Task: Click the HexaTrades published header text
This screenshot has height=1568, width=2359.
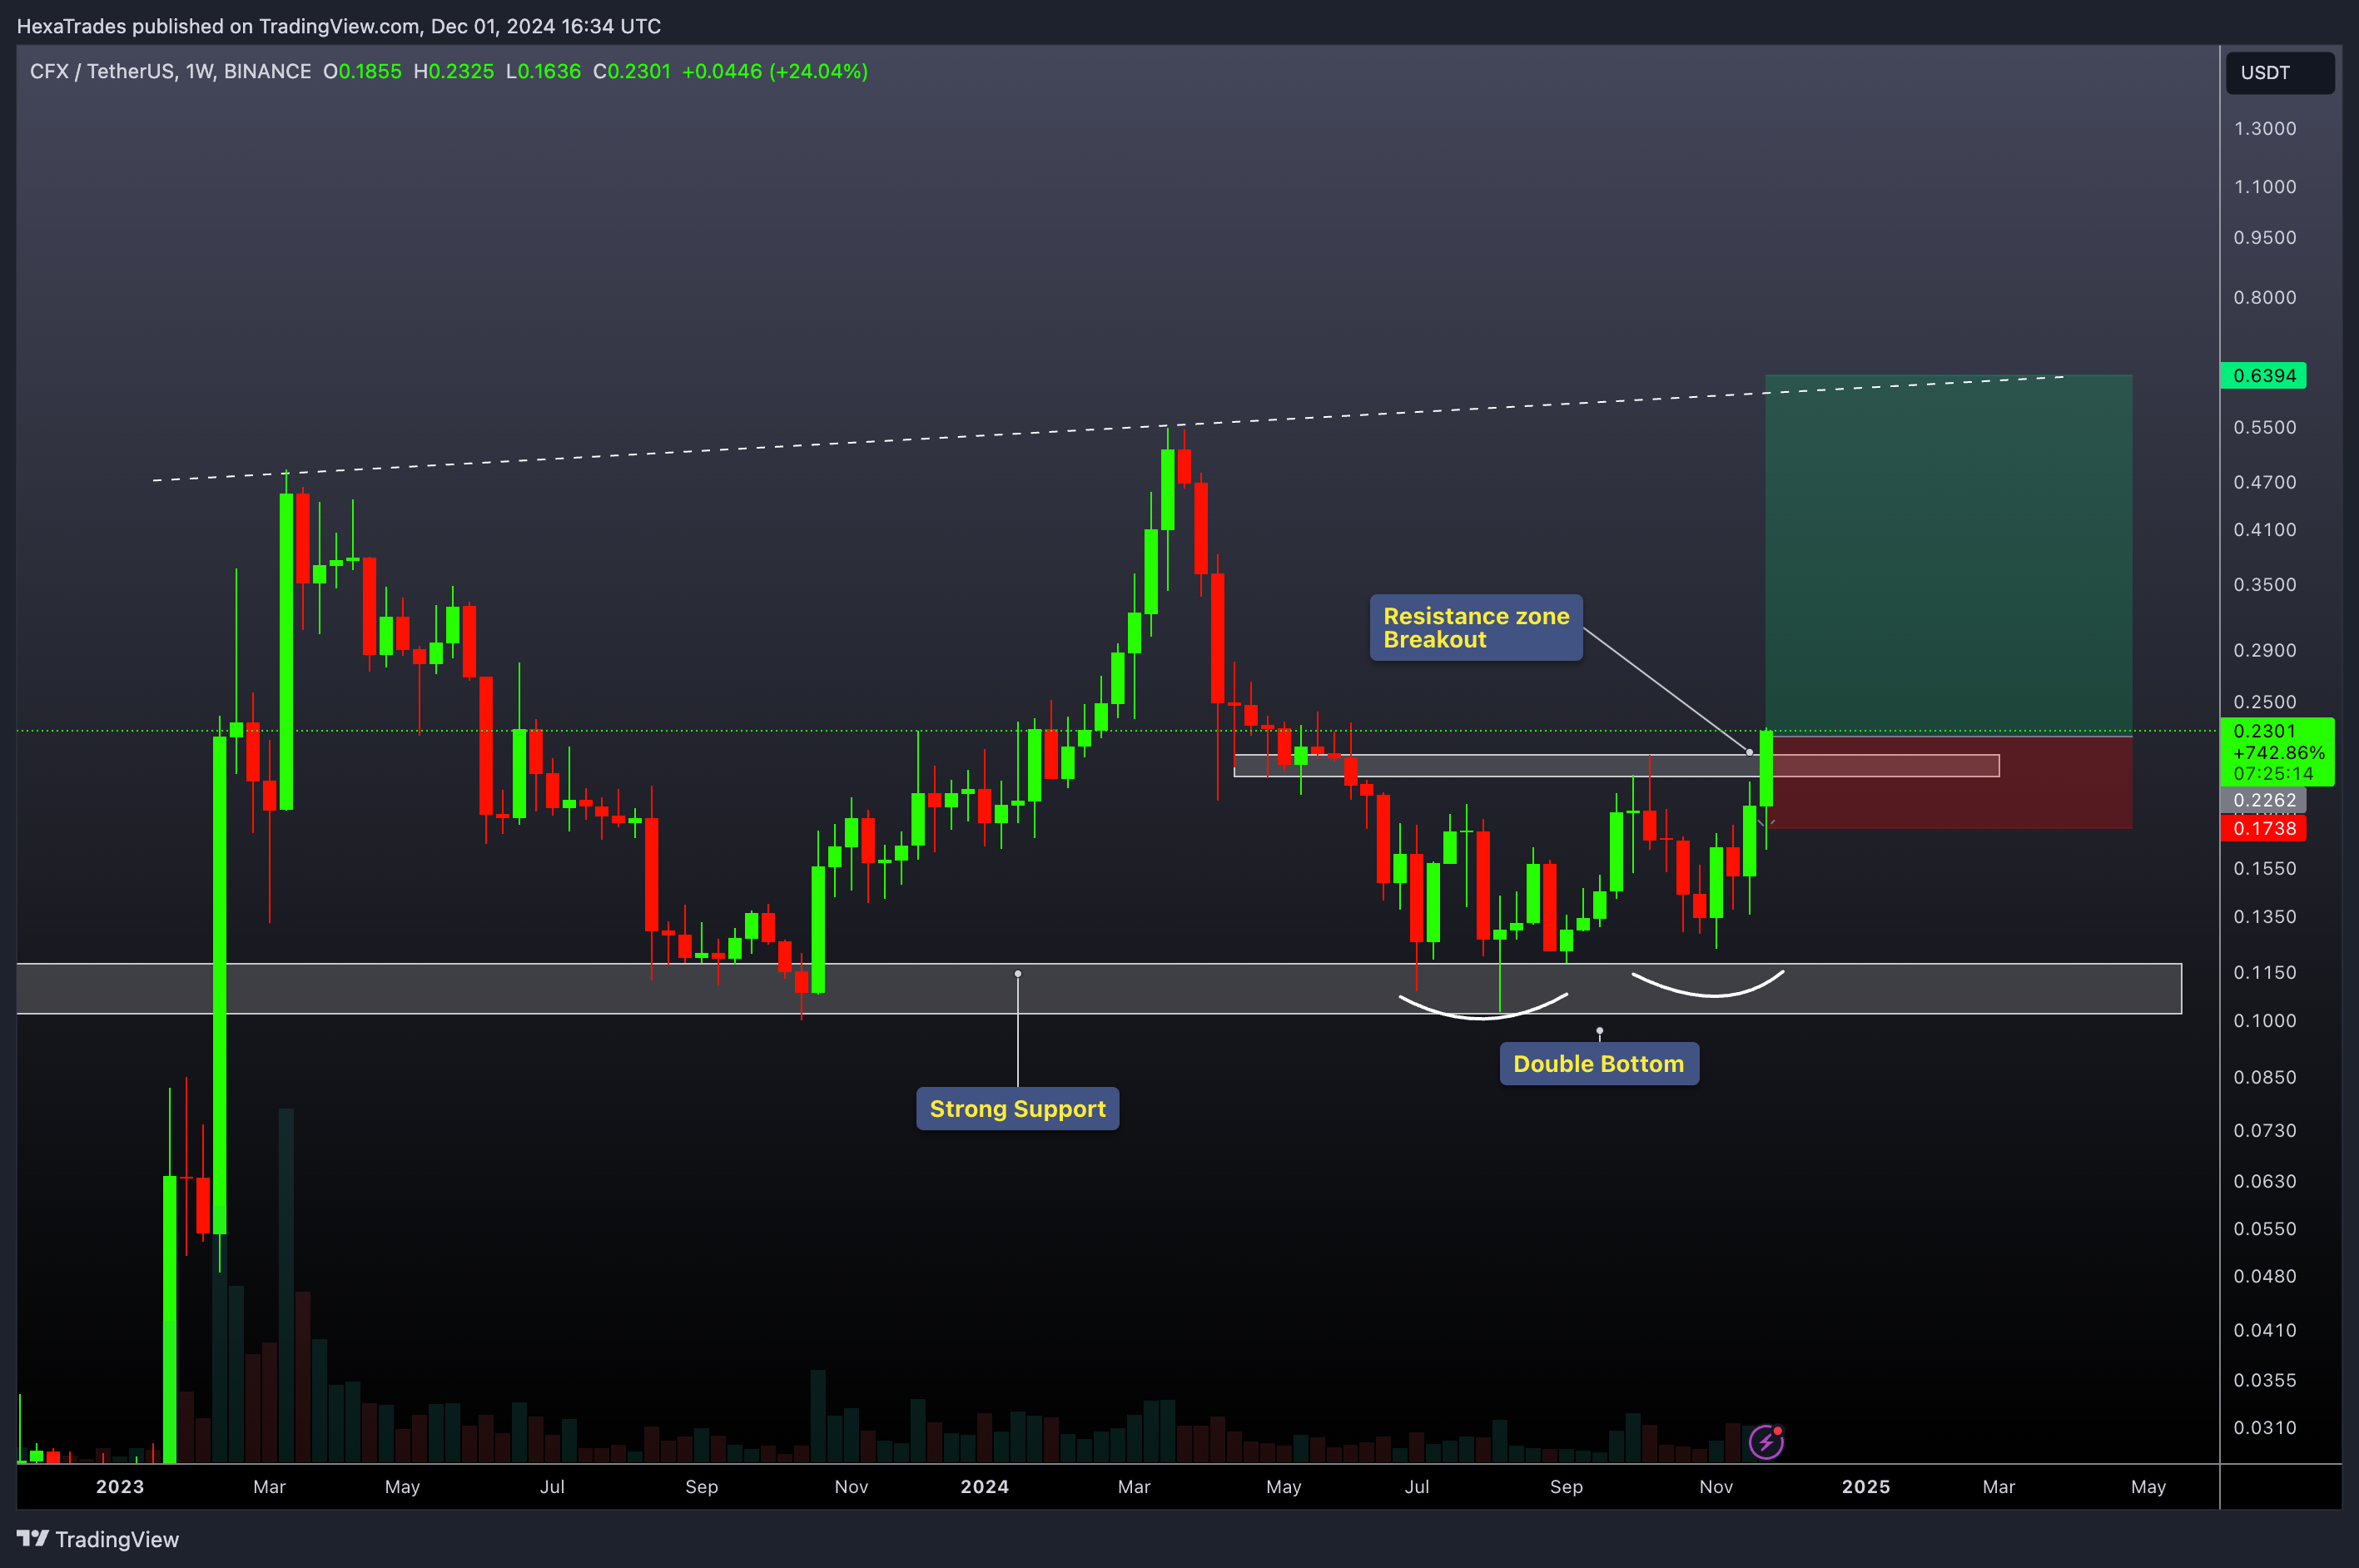Action: click(339, 26)
